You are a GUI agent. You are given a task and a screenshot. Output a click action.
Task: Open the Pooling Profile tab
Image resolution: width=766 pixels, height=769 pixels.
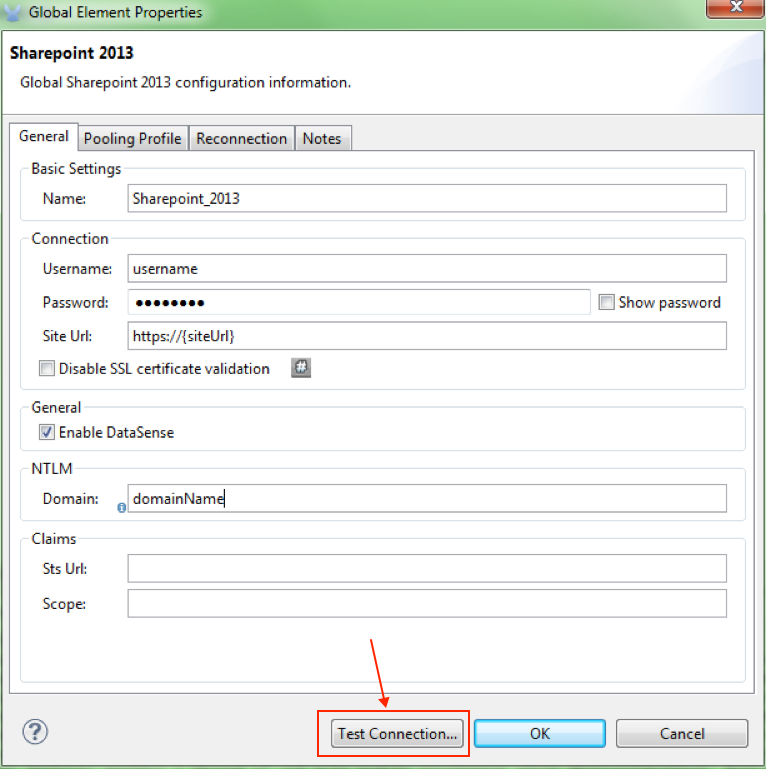(x=133, y=138)
